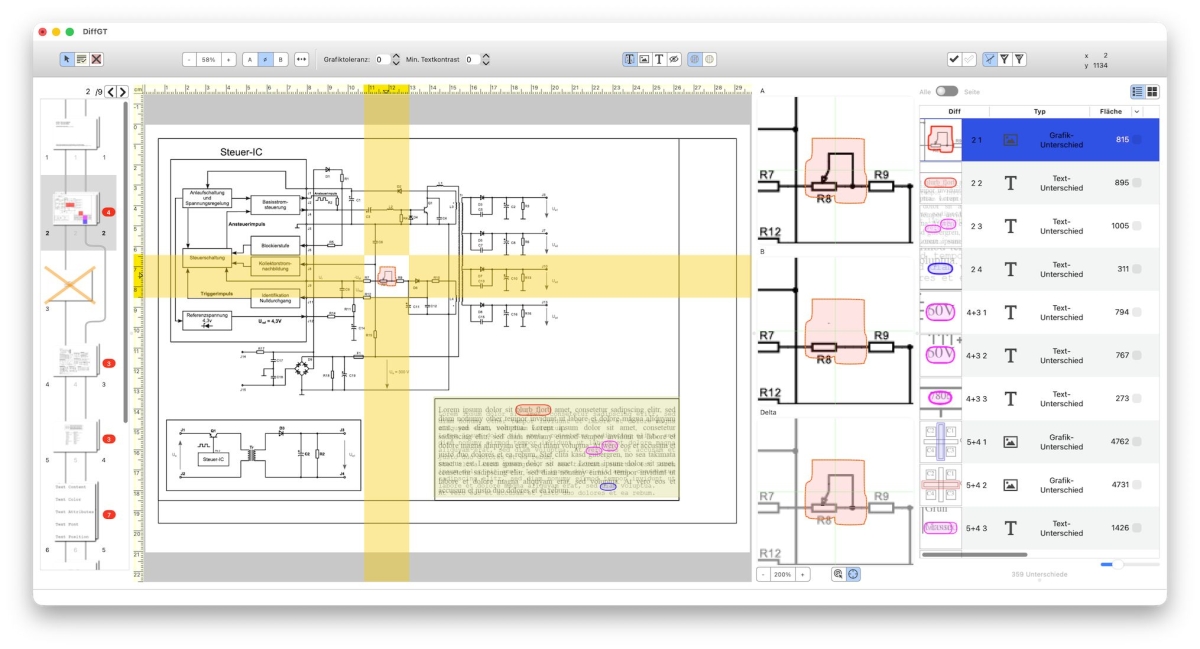Zoom in main view with plus button
The height and width of the screenshot is (649, 1200).
[x=229, y=60]
